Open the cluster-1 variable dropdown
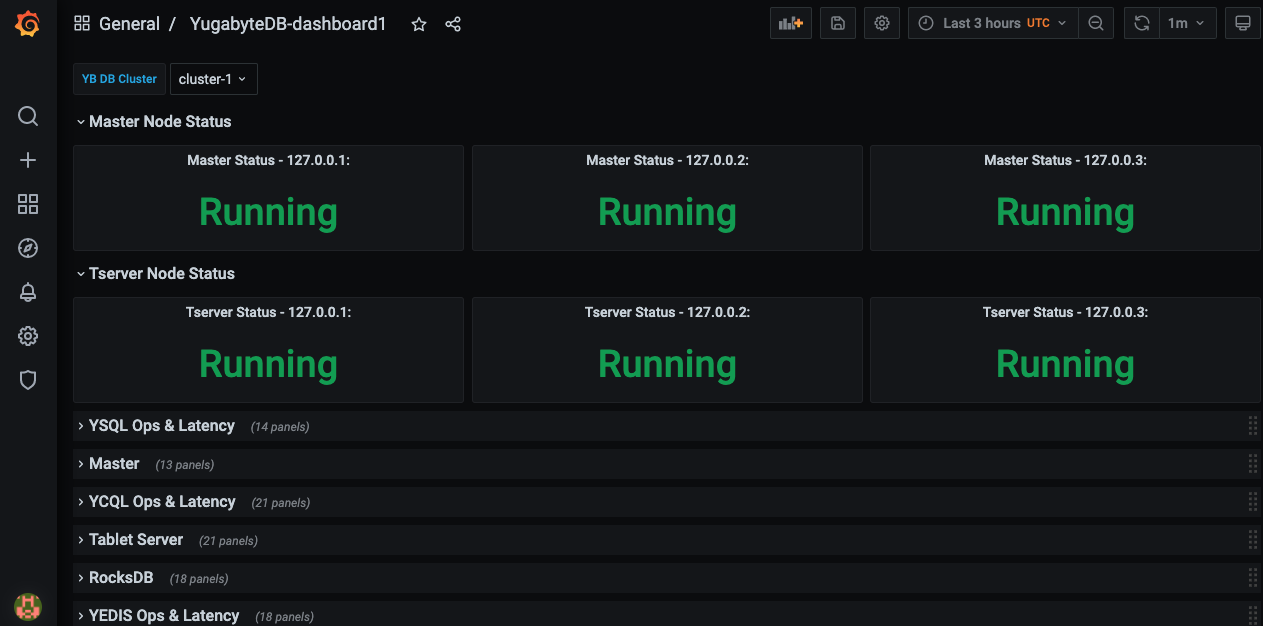This screenshot has width=1263, height=626. pyautogui.click(x=213, y=78)
